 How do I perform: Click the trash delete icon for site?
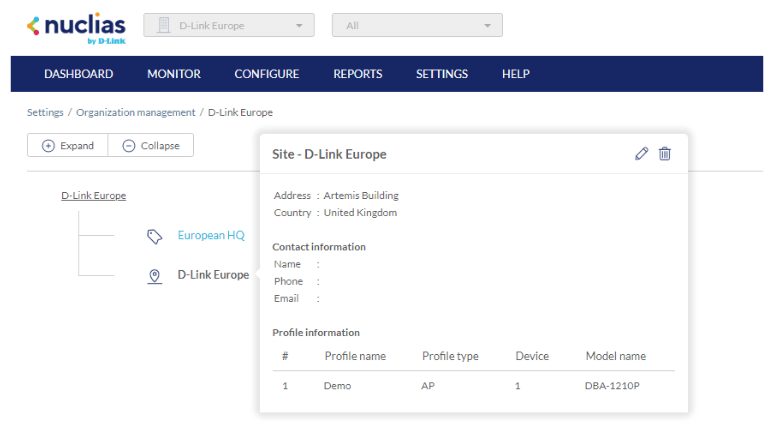(x=665, y=154)
